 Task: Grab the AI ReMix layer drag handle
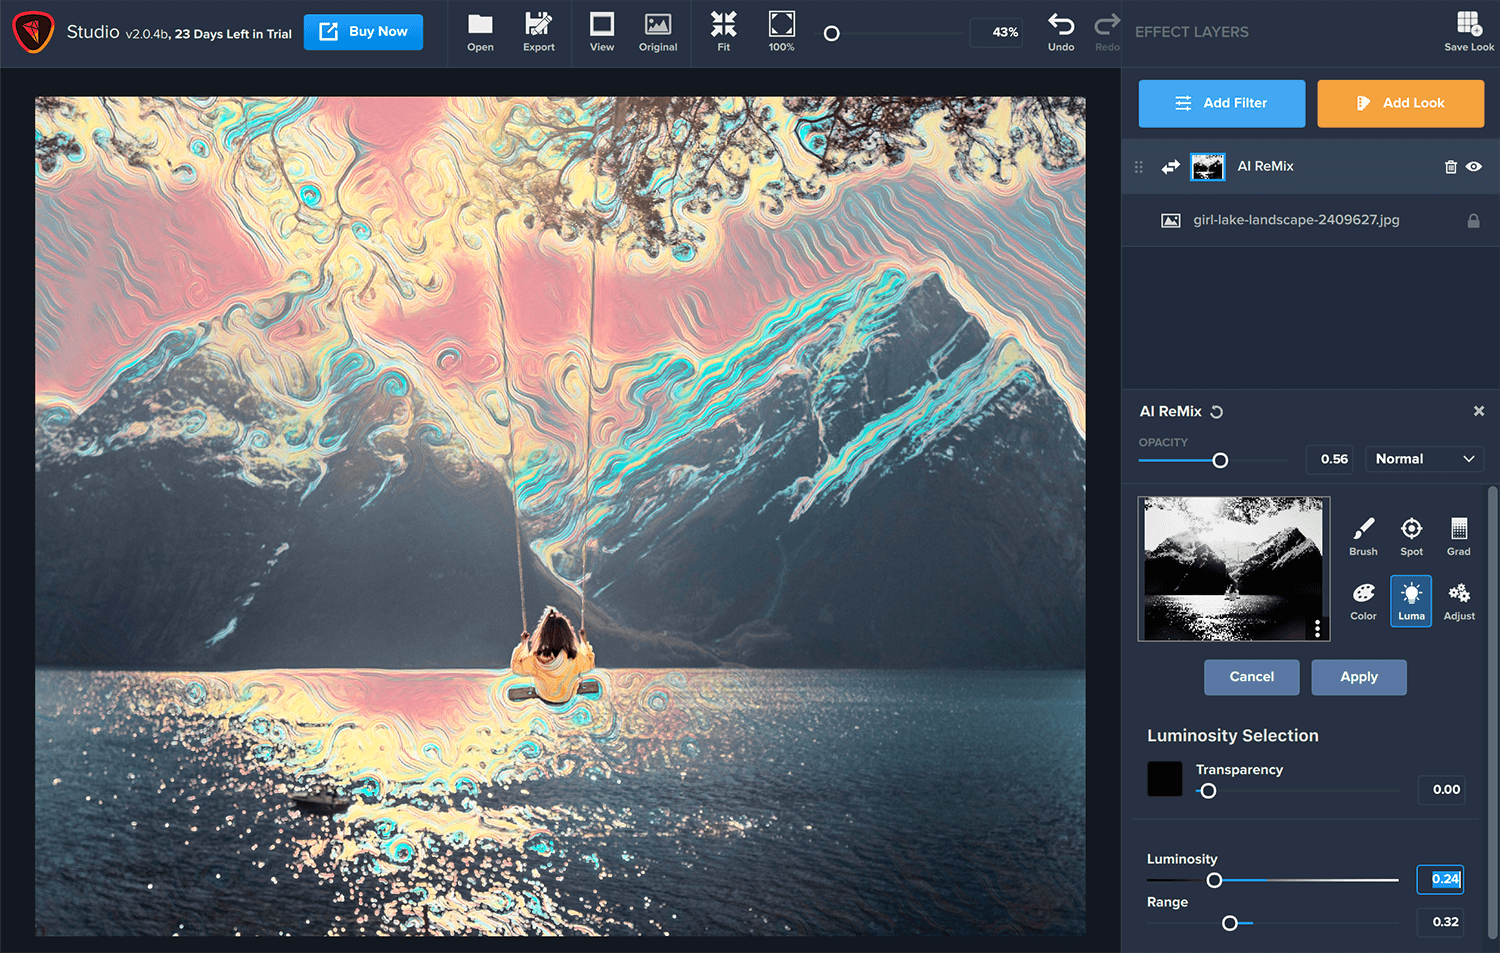tap(1138, 167)
